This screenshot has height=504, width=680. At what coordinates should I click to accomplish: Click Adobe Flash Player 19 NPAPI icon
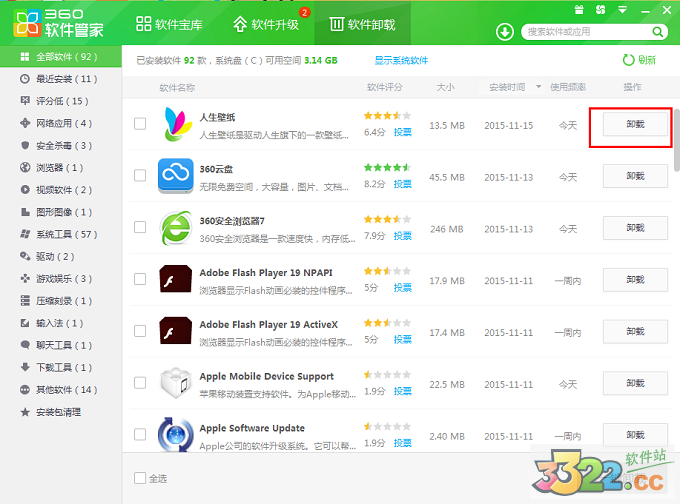click(x=176, y=279)
